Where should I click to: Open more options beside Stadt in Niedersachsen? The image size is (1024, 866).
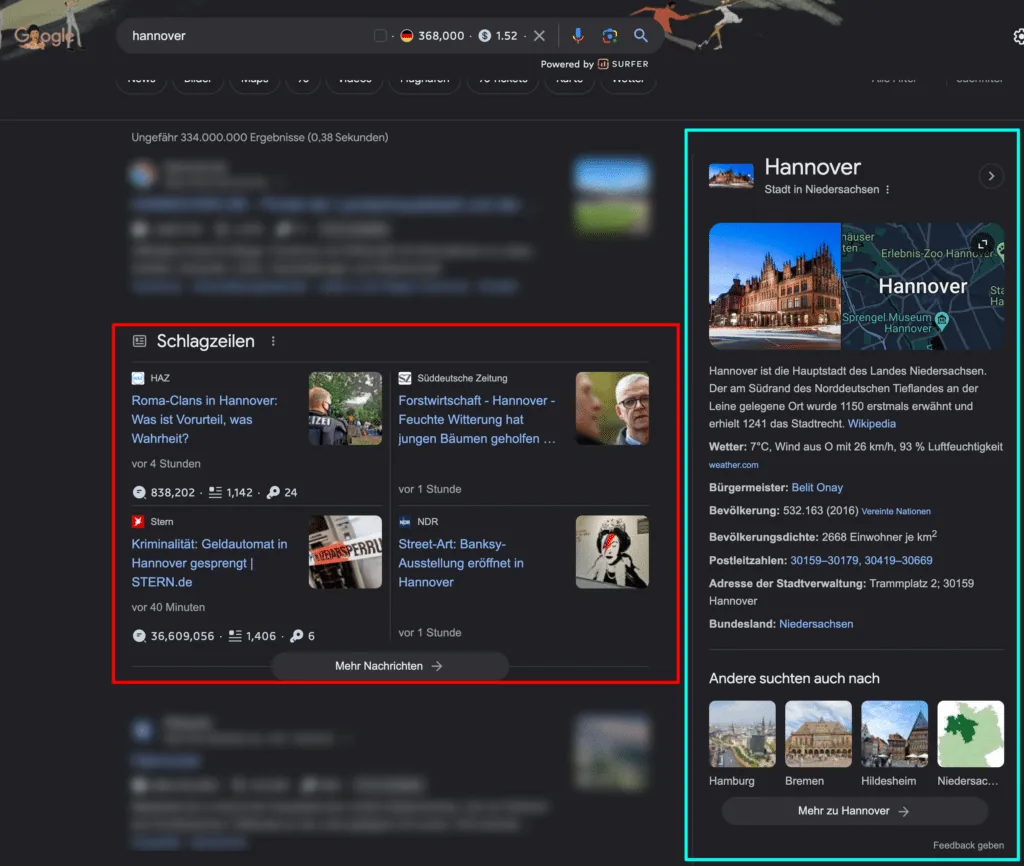[888, 189]
